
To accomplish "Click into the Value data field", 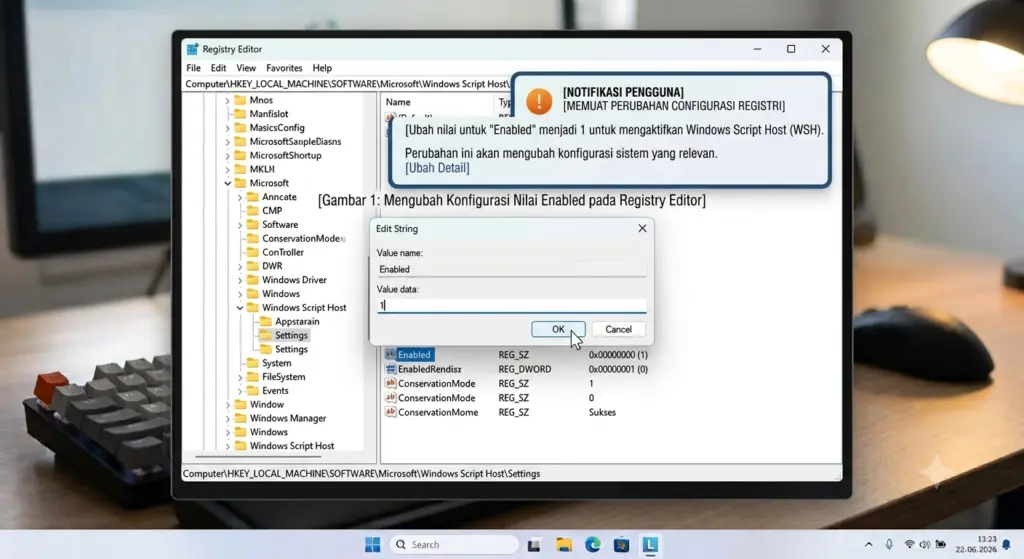I will (511, 305).
